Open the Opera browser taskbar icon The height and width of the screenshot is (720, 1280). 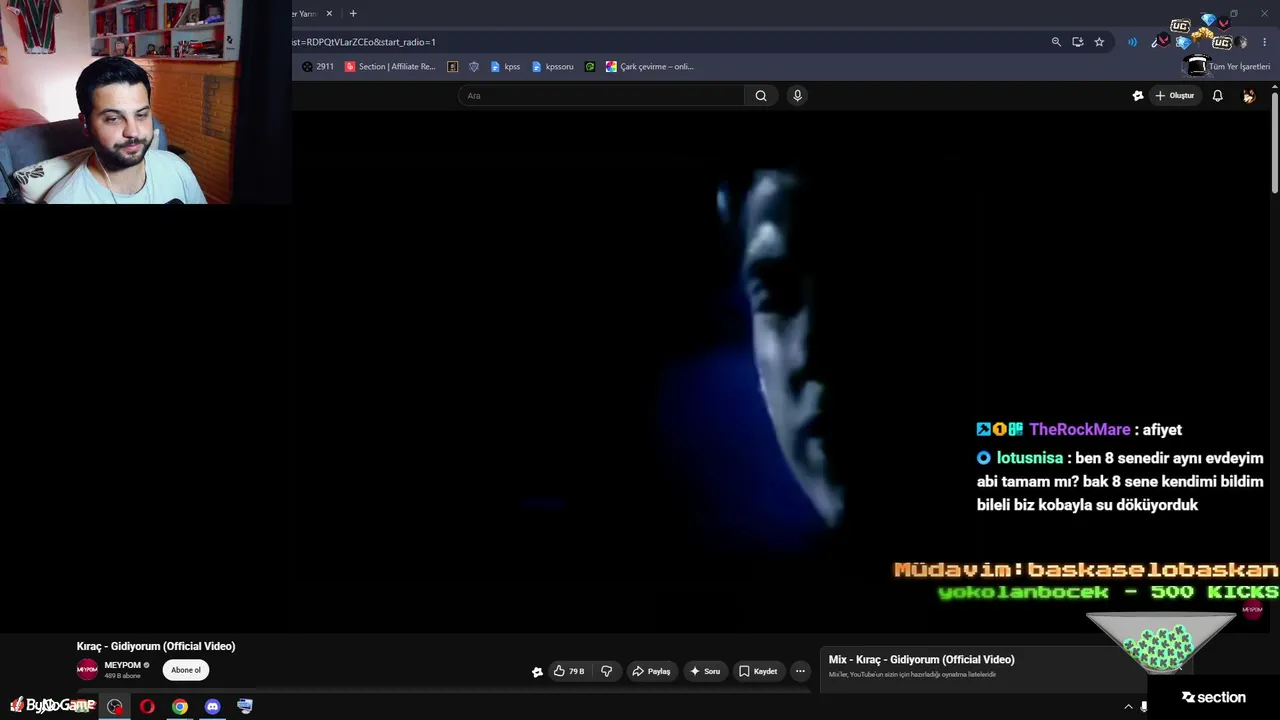click(147, 707)
